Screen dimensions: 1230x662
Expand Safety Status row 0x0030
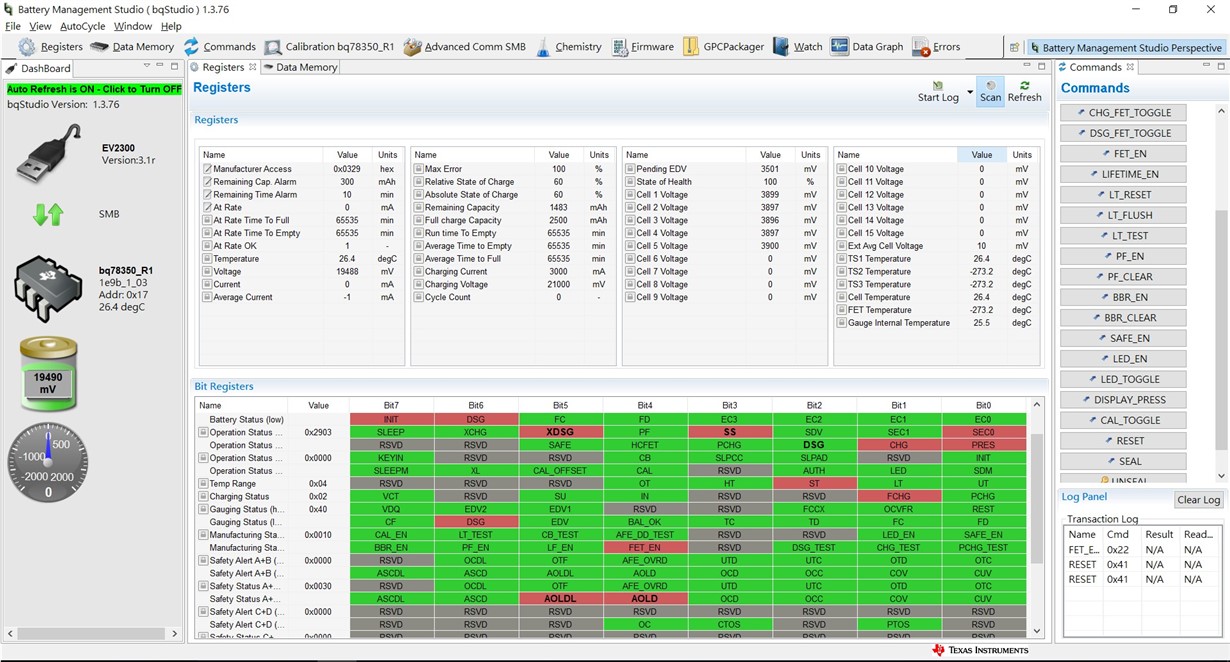(x=203, y=586)
